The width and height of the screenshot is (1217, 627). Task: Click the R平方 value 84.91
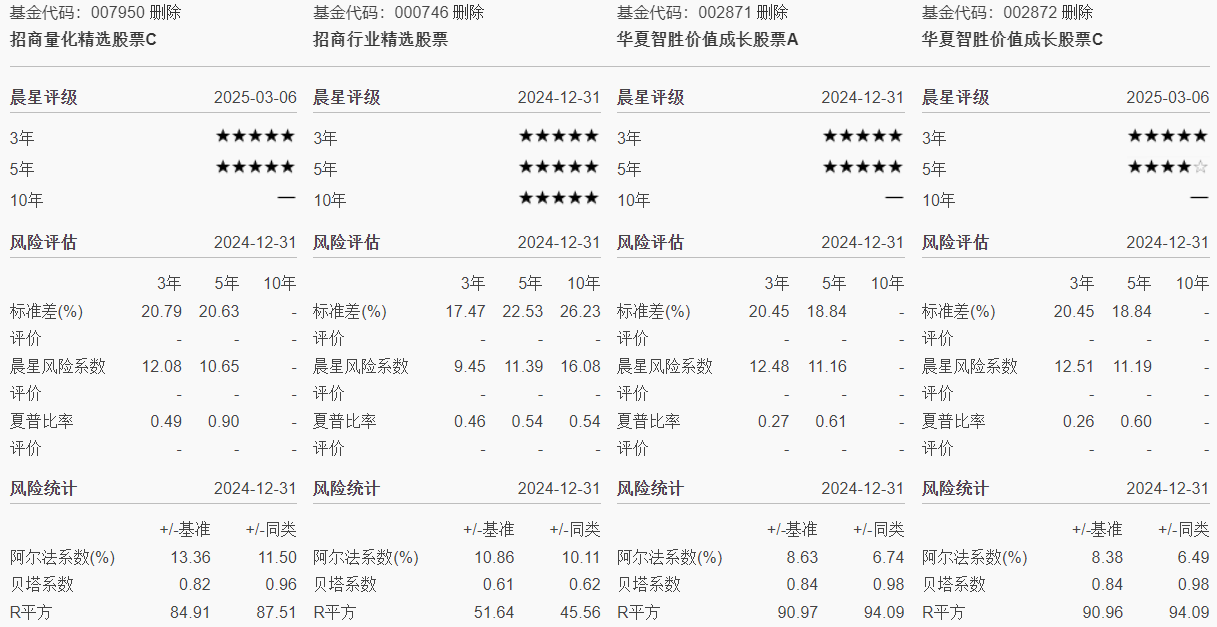(x=190, y=612)
